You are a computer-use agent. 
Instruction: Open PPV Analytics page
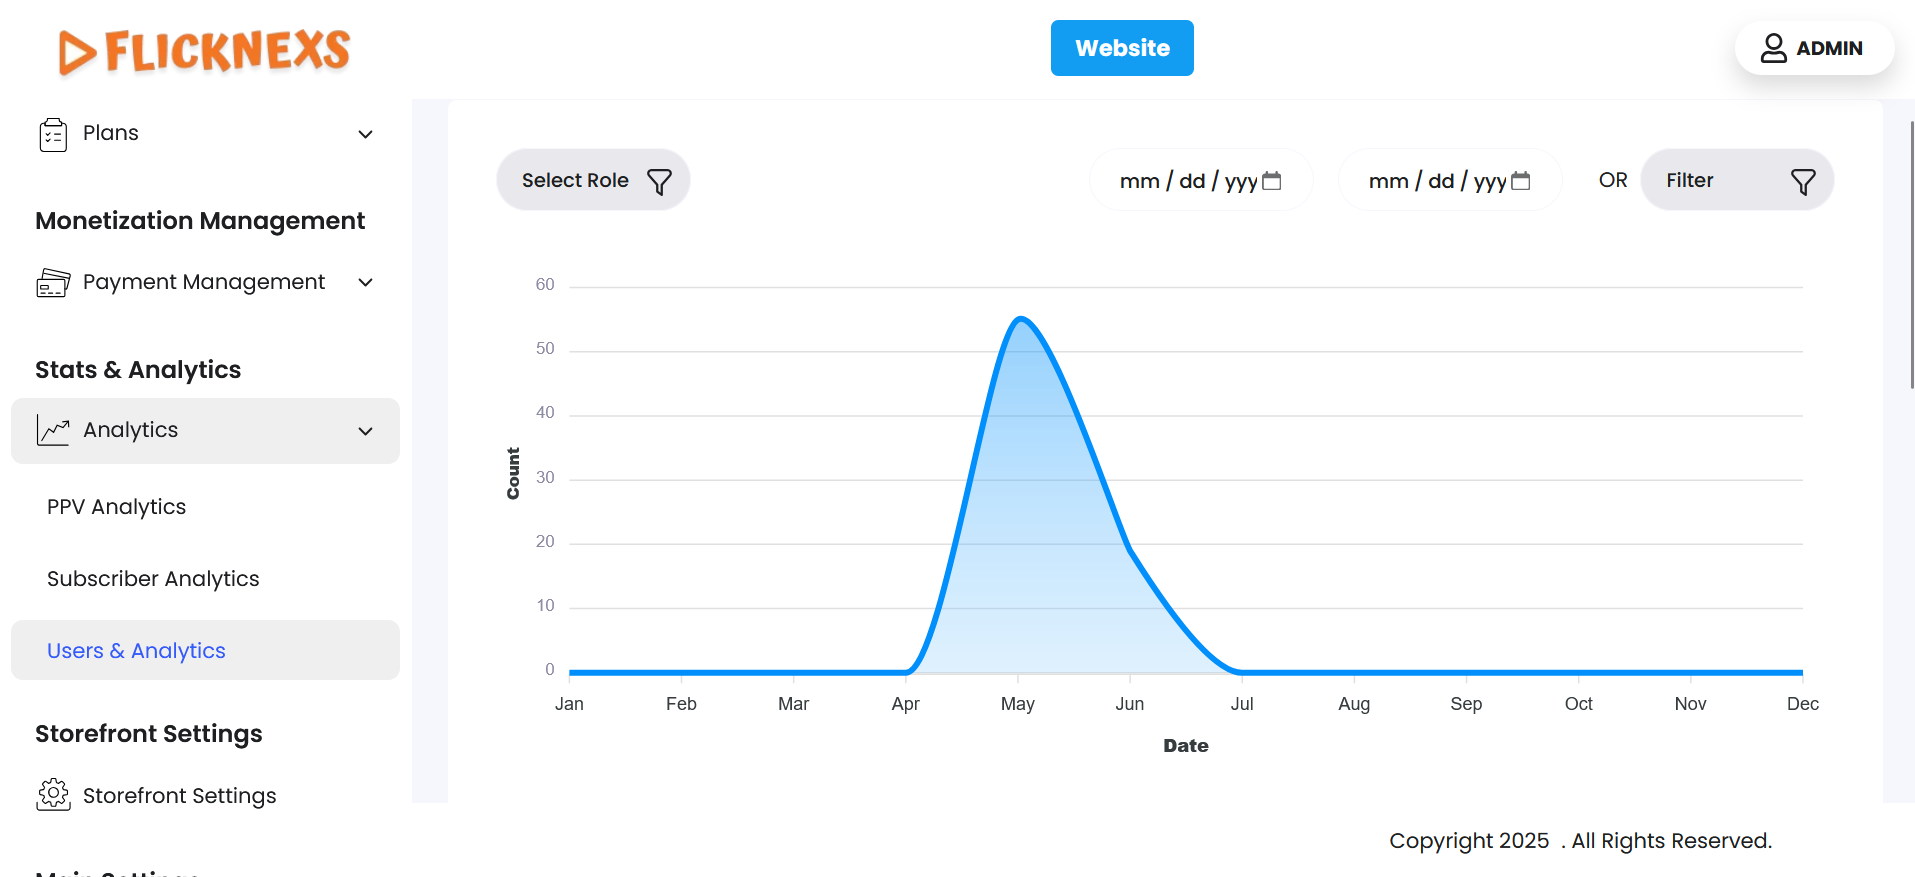click(x=117, y=507)
